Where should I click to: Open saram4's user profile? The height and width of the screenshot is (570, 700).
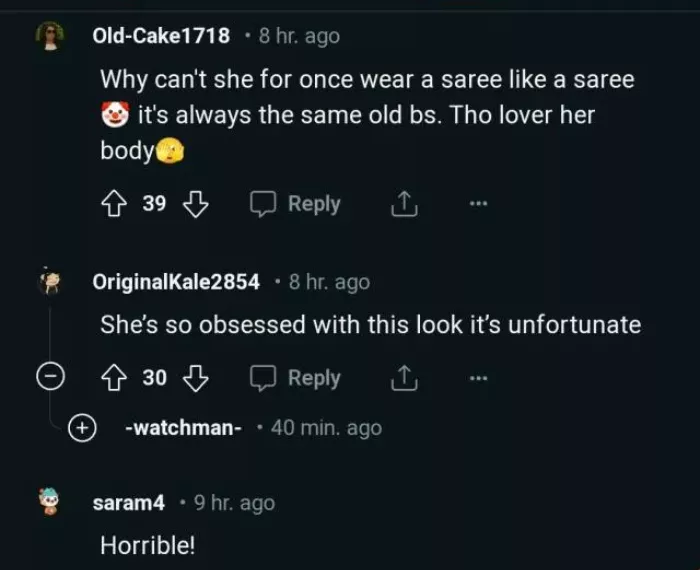tap(128, 503)
